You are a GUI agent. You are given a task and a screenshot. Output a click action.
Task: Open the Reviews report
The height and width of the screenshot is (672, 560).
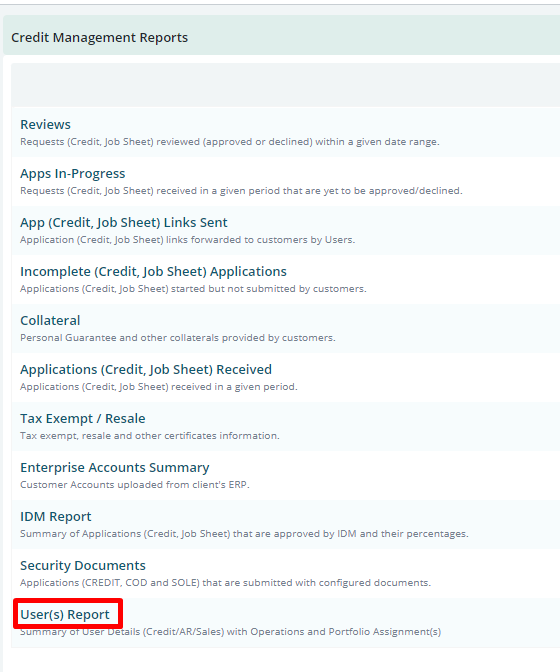[x=45, y=124]
